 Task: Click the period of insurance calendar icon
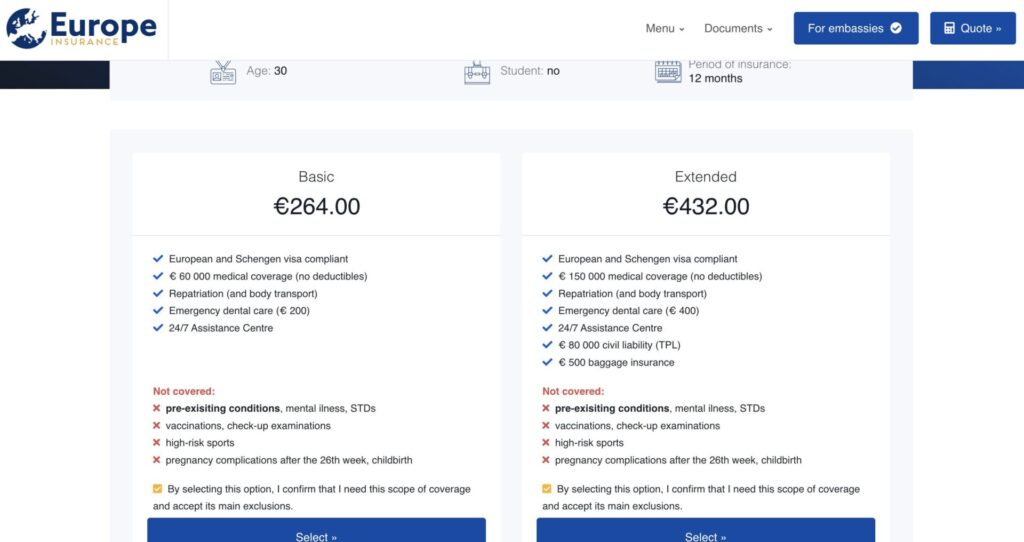(x=668, y=71)
